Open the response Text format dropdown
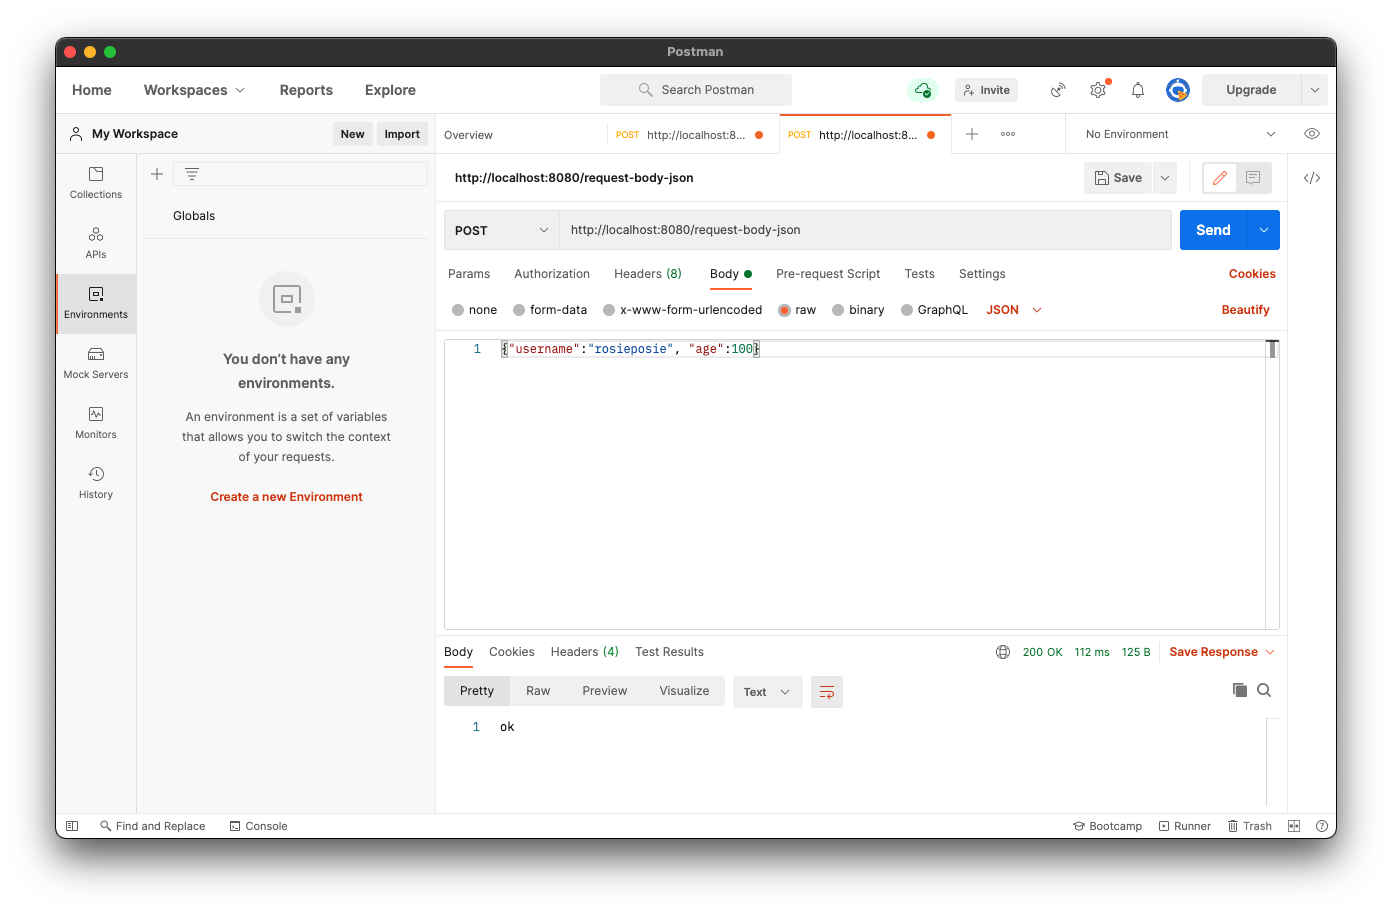 [x=768, y=692]
